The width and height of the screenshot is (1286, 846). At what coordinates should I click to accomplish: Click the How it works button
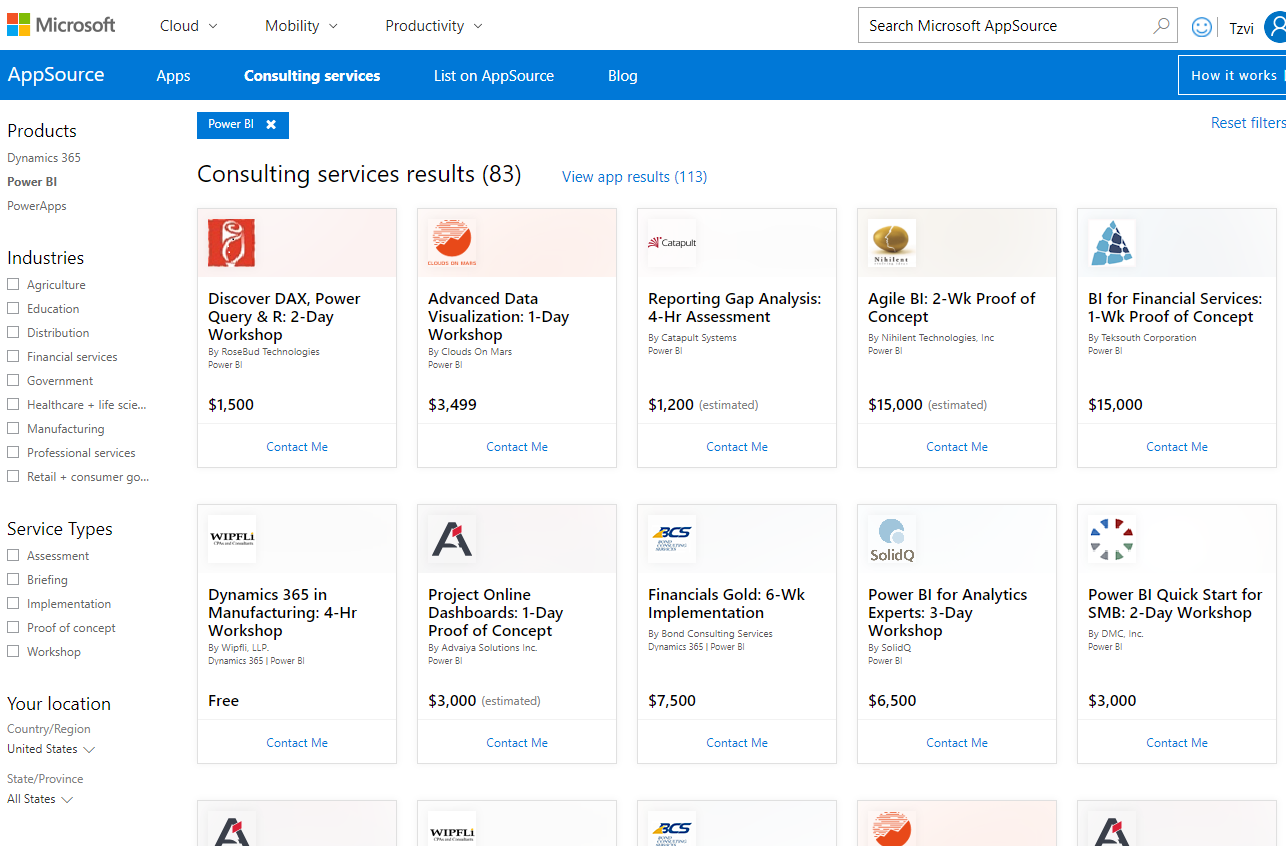[1233, 75]
